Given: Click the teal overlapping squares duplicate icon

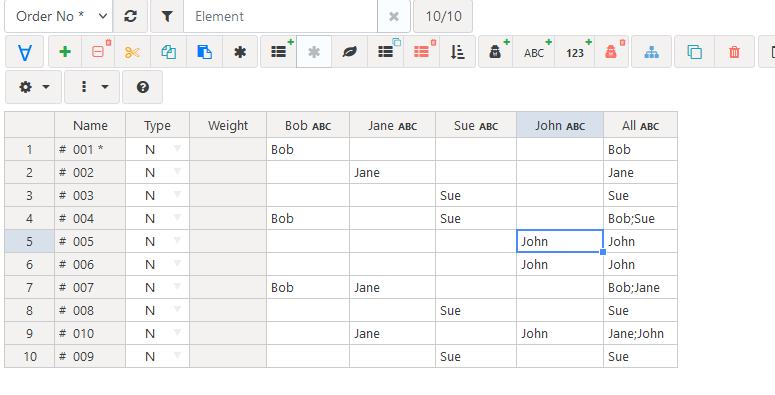Looking at the screenshot, I should coord(694,51).
